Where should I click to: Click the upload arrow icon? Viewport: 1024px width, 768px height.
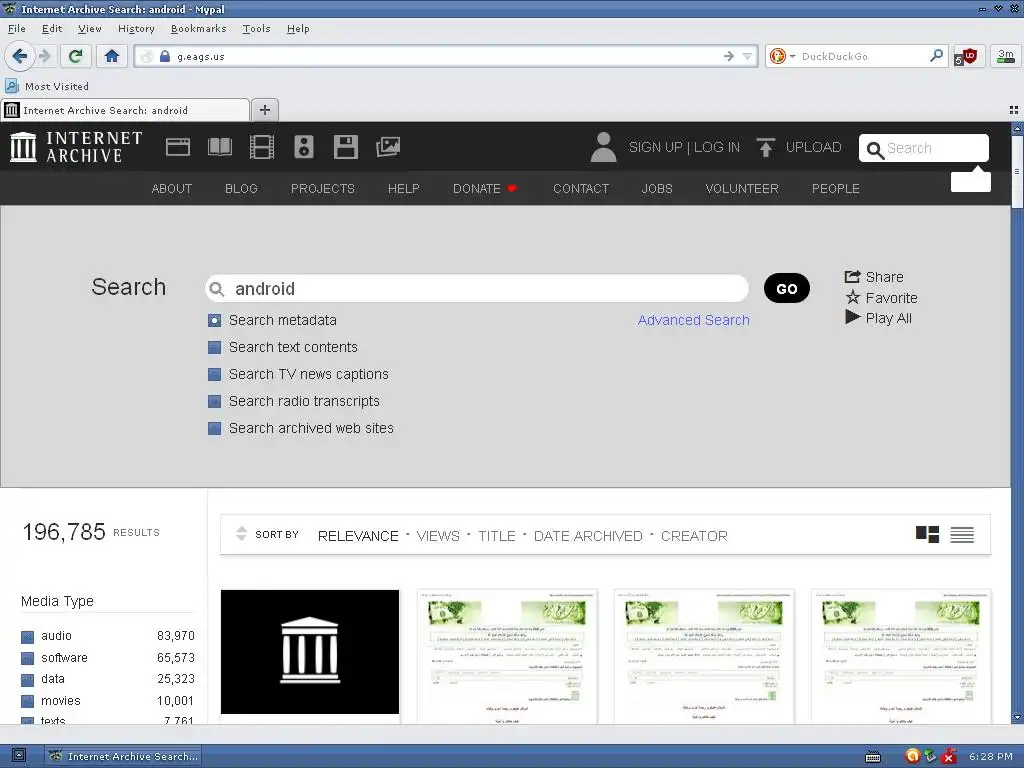point(765,147)
